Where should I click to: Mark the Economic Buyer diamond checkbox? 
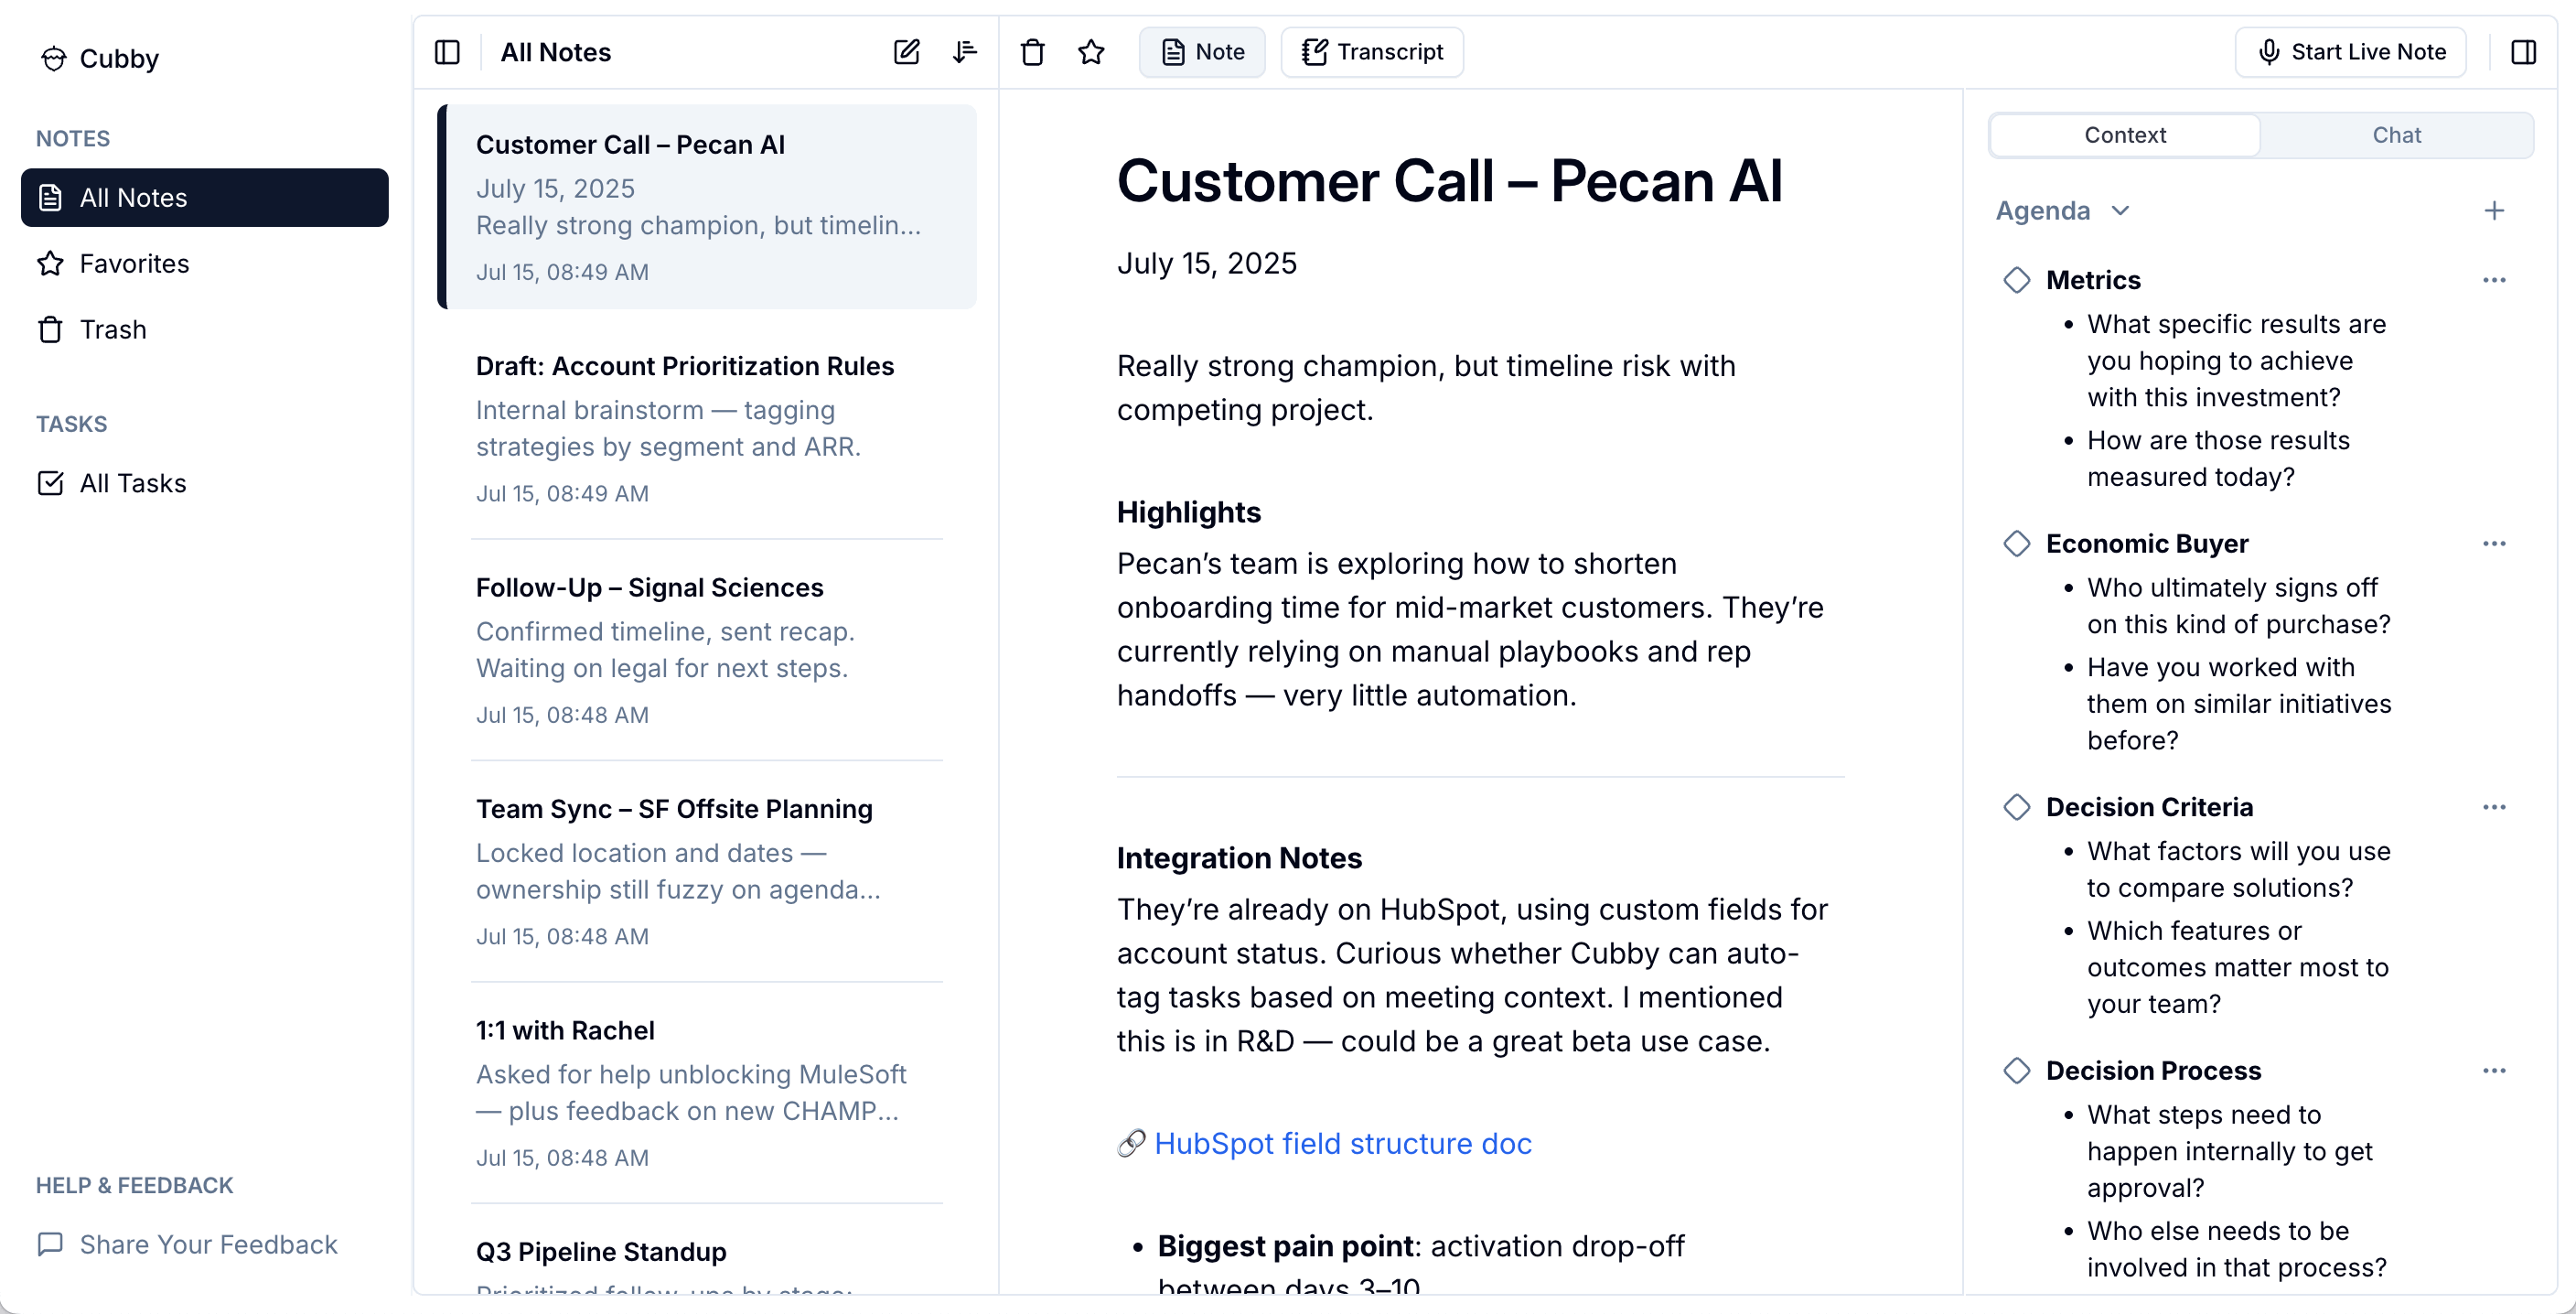pos(2017,544)
